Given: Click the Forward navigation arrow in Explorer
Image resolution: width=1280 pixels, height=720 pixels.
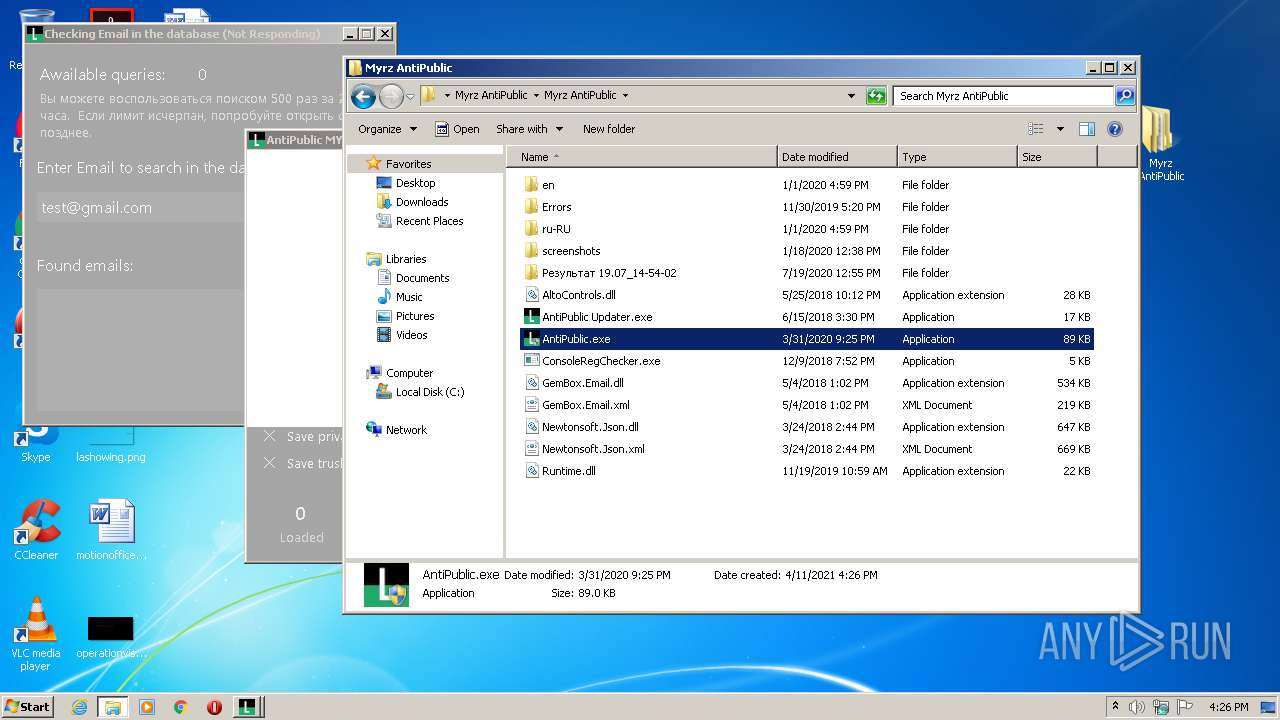Looking at the screenshot, I should [x=391, y=96].
